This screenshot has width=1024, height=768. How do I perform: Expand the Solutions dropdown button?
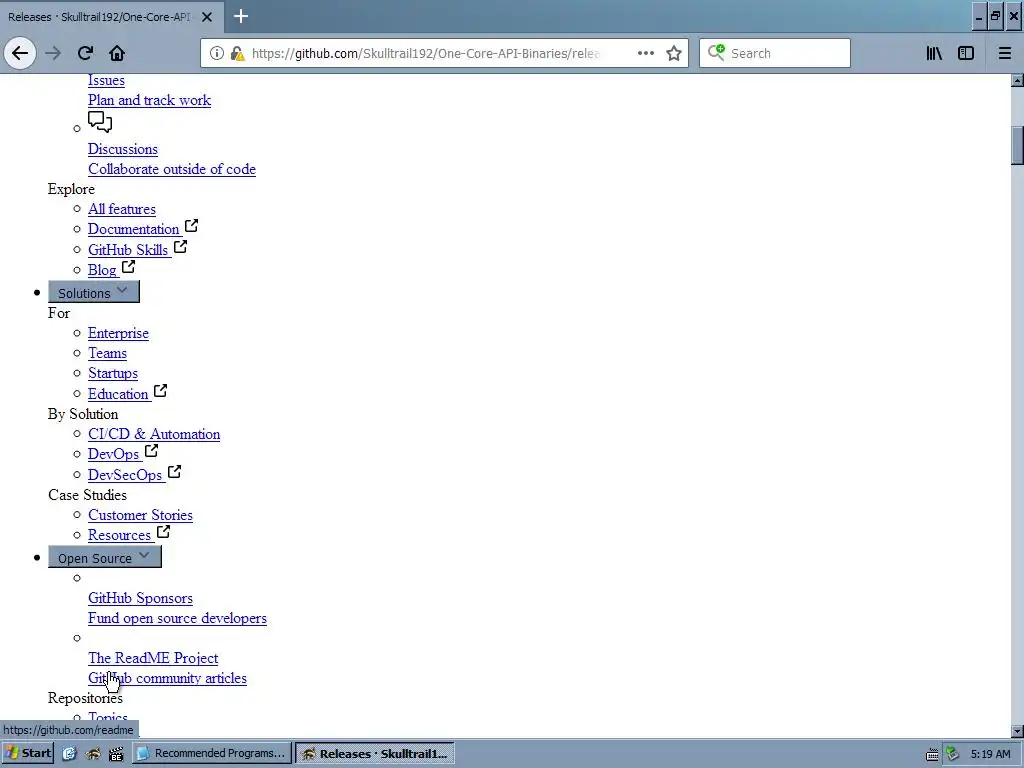click(94, 292)
